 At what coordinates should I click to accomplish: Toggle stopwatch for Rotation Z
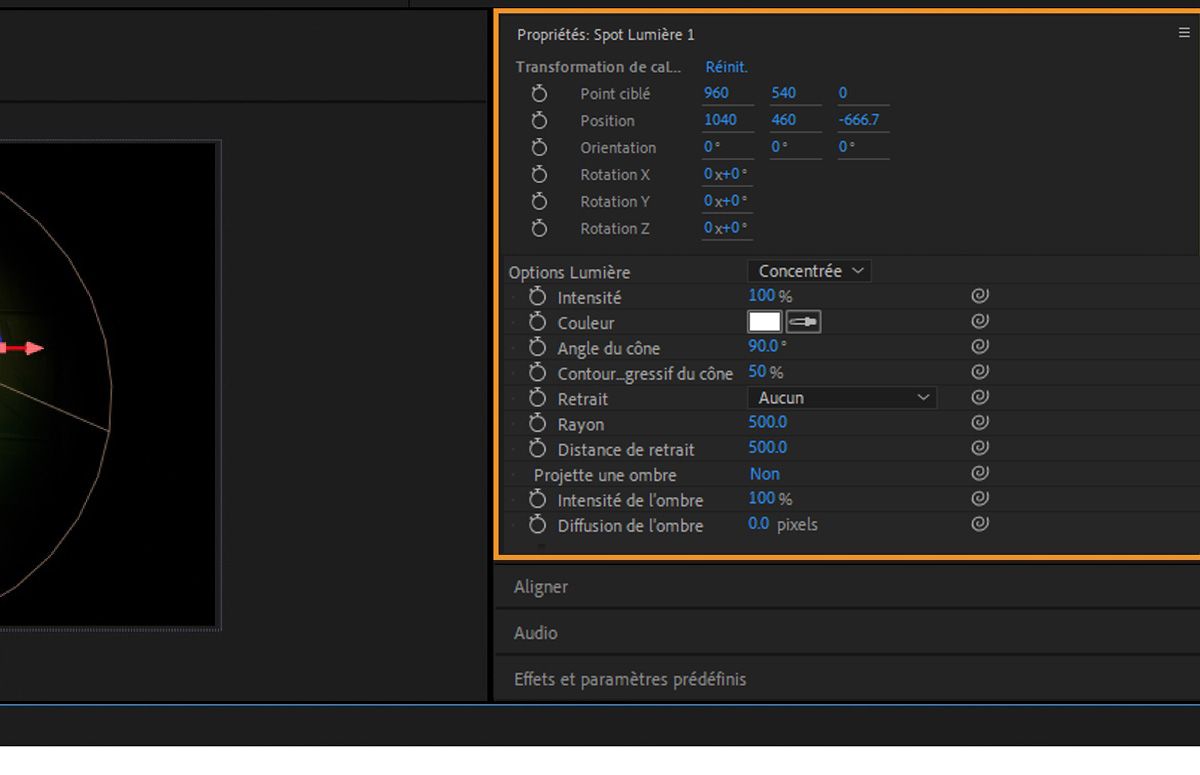[539, 228]
